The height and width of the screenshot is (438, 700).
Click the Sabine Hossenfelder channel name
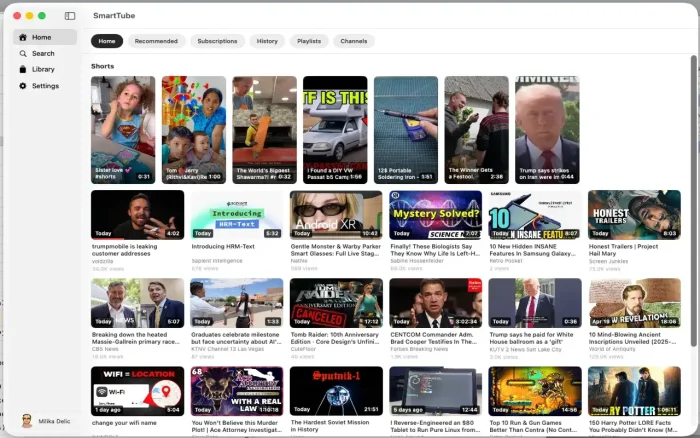pos(417,261)
